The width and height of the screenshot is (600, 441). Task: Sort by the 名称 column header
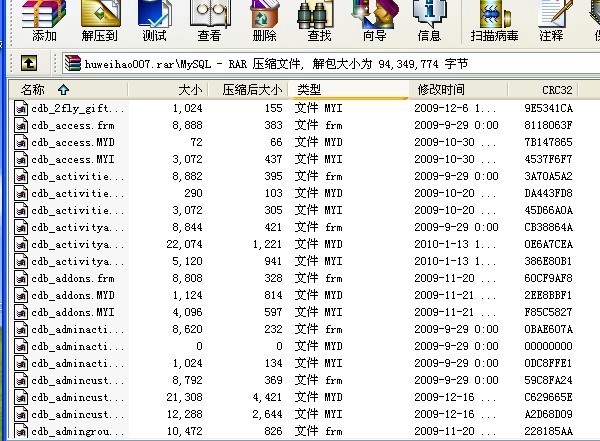[x=69, y=90]
